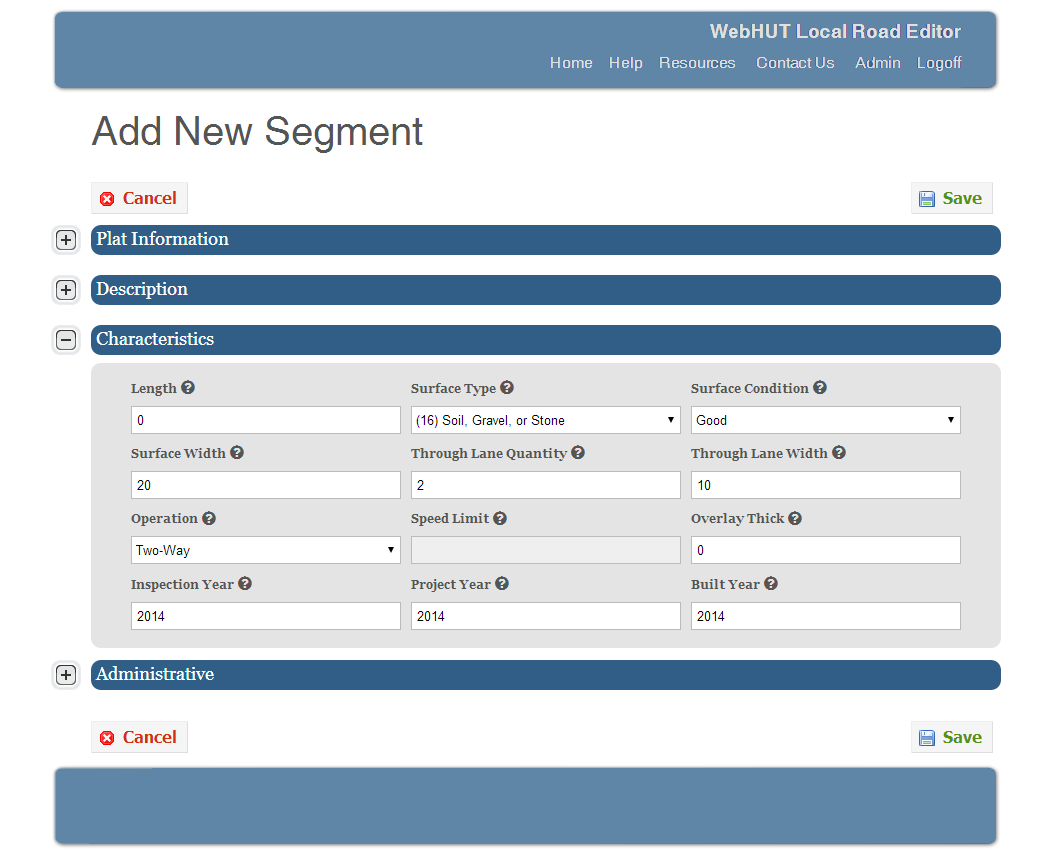Open the Help navigation link

click(x=625, y=62)
